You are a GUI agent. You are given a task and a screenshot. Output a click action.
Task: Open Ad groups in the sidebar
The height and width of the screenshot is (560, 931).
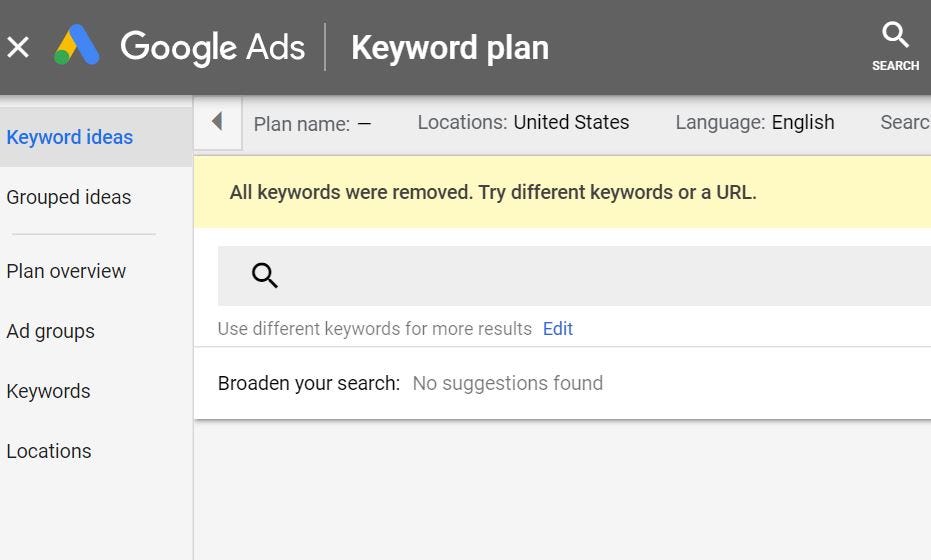pyautogui.click(x=51, y=331)
